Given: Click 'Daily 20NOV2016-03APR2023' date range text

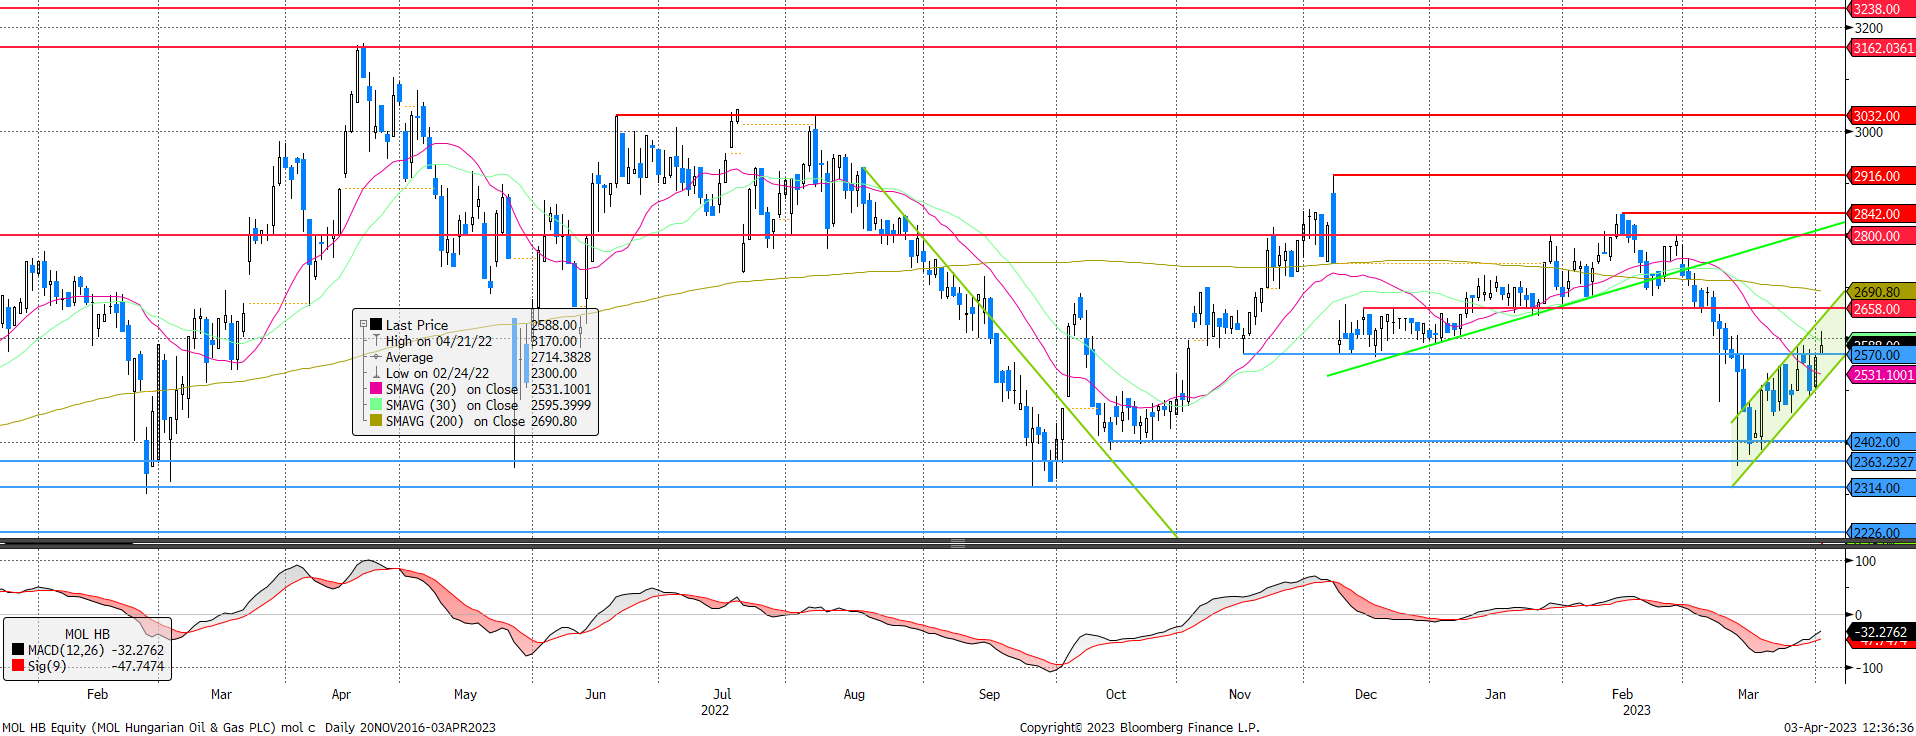Looking at the screenshot, I should tap(410, 727).
